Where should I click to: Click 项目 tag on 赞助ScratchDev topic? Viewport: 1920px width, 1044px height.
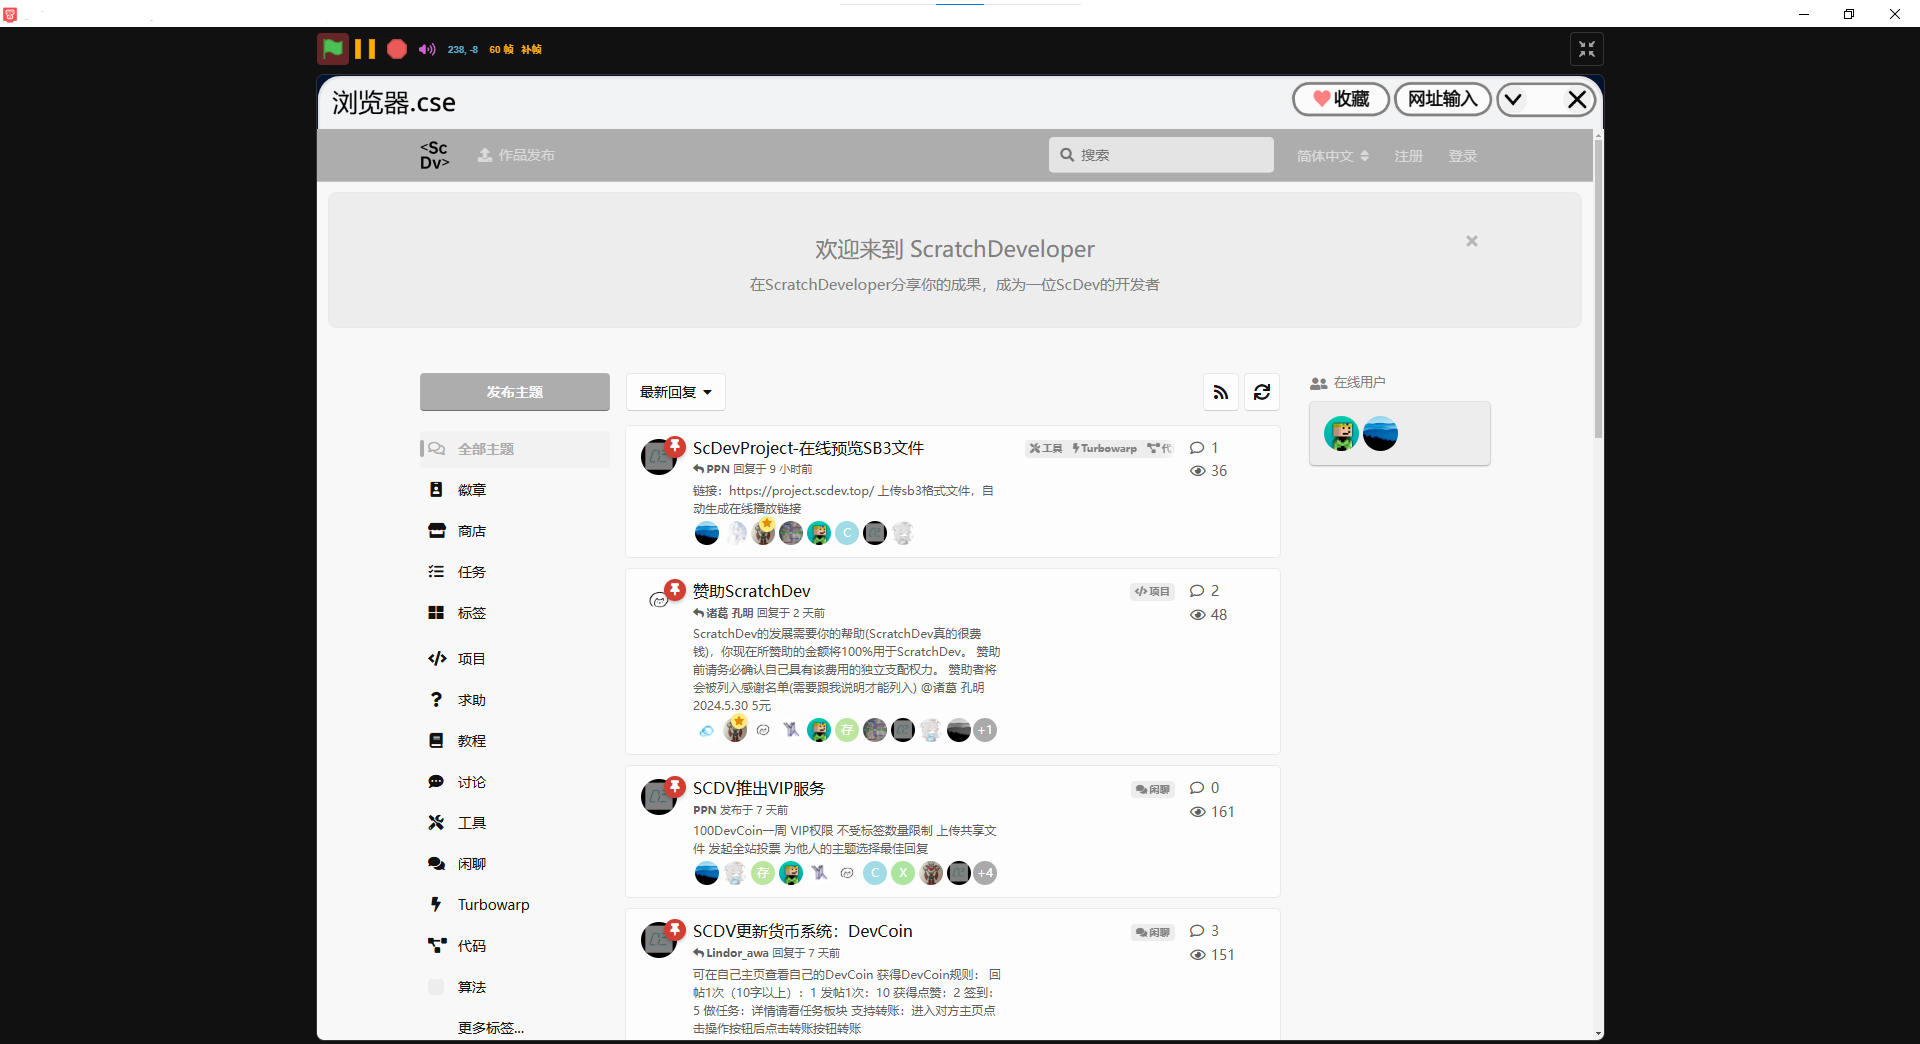point(1152,591)
